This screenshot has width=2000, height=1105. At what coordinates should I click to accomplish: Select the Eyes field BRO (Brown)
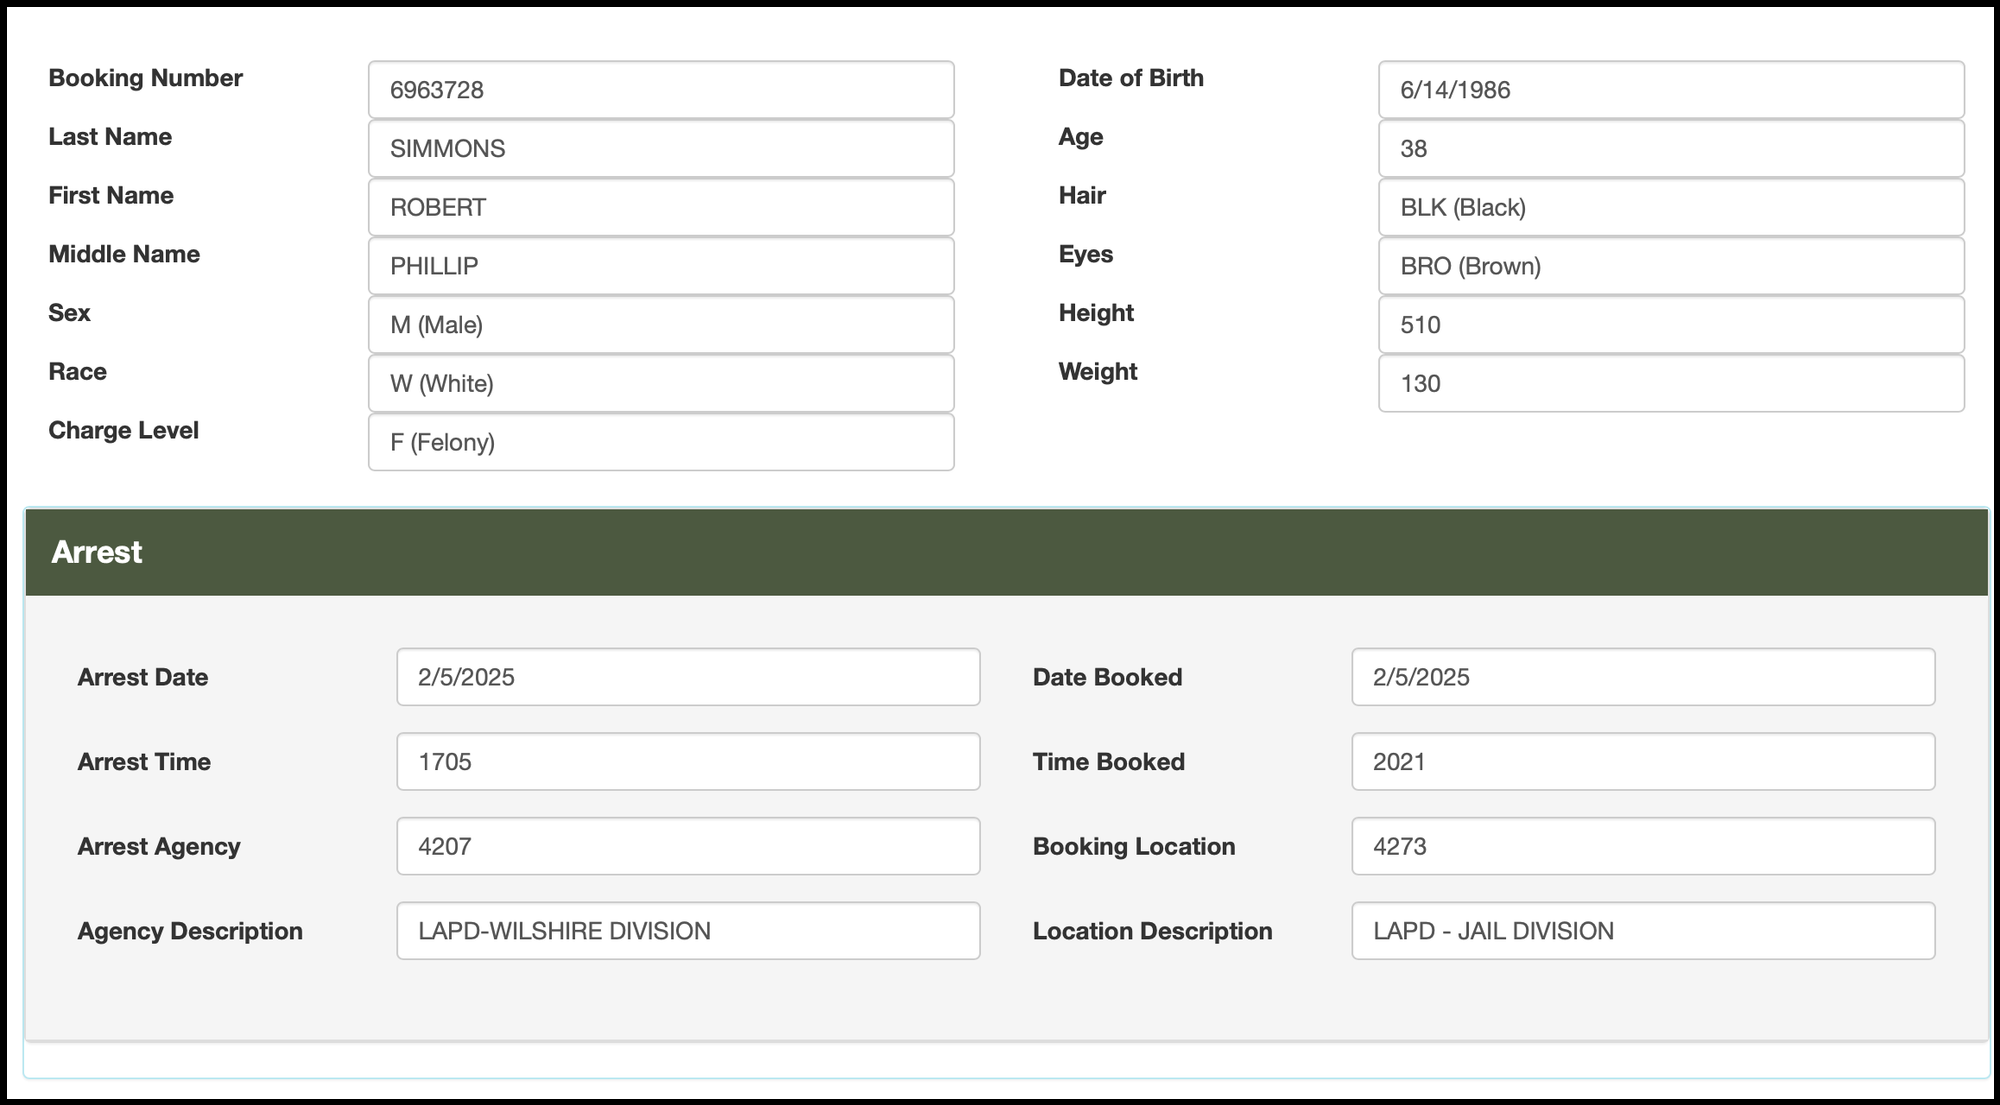(1670, 266)
